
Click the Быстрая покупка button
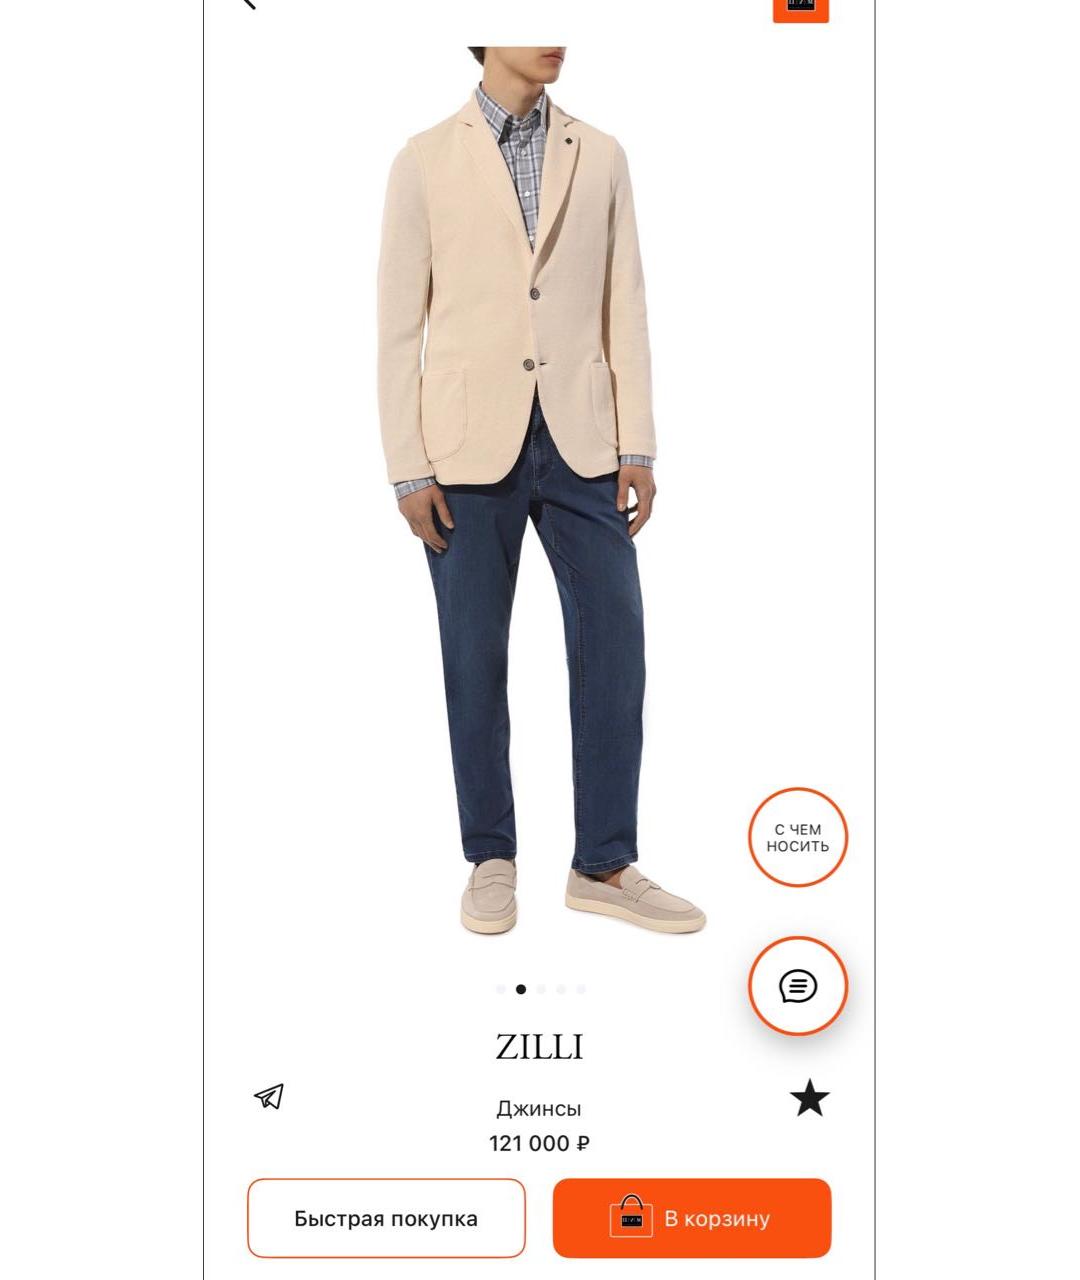pos(386,1218)
